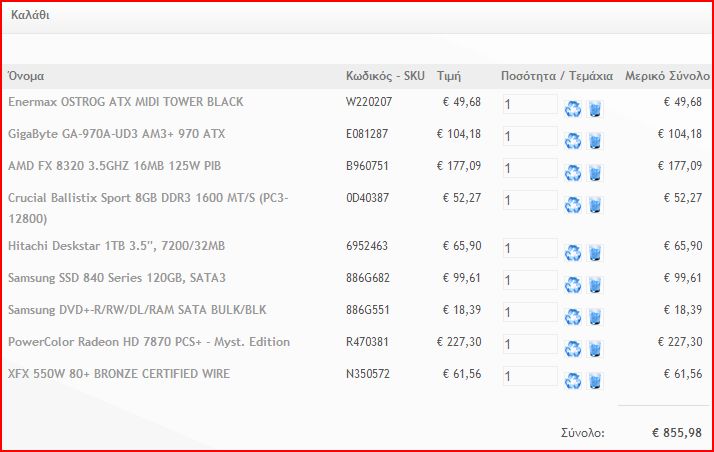Update quantity icon for Hitachi Deskstar 1TB
Screen dimensions: 714x452
click(573, 253)
